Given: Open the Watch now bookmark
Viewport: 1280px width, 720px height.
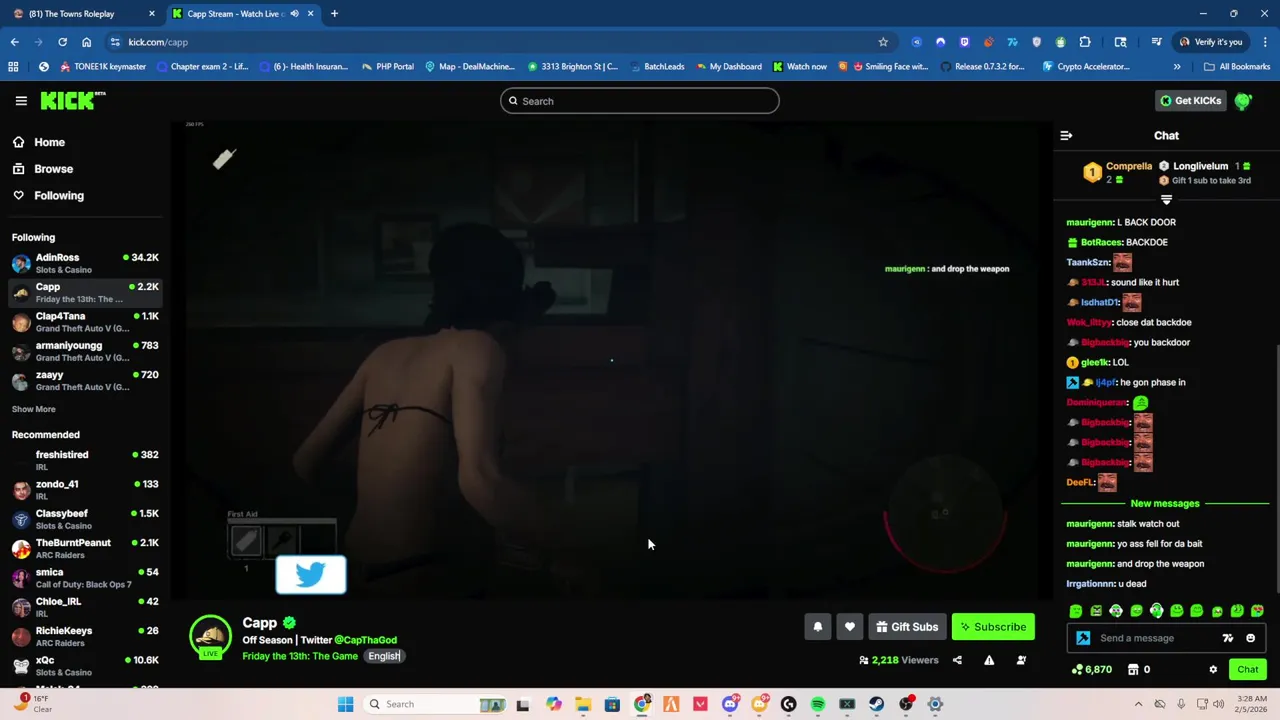Looking at the screenshot, I should tap(799, 66).
